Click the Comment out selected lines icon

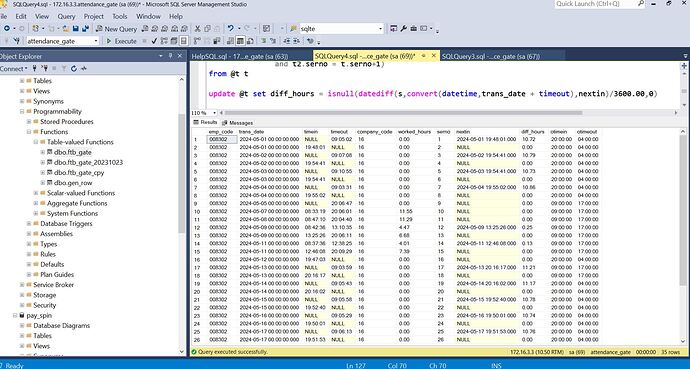pyautogui.click(x=263, y=41)
